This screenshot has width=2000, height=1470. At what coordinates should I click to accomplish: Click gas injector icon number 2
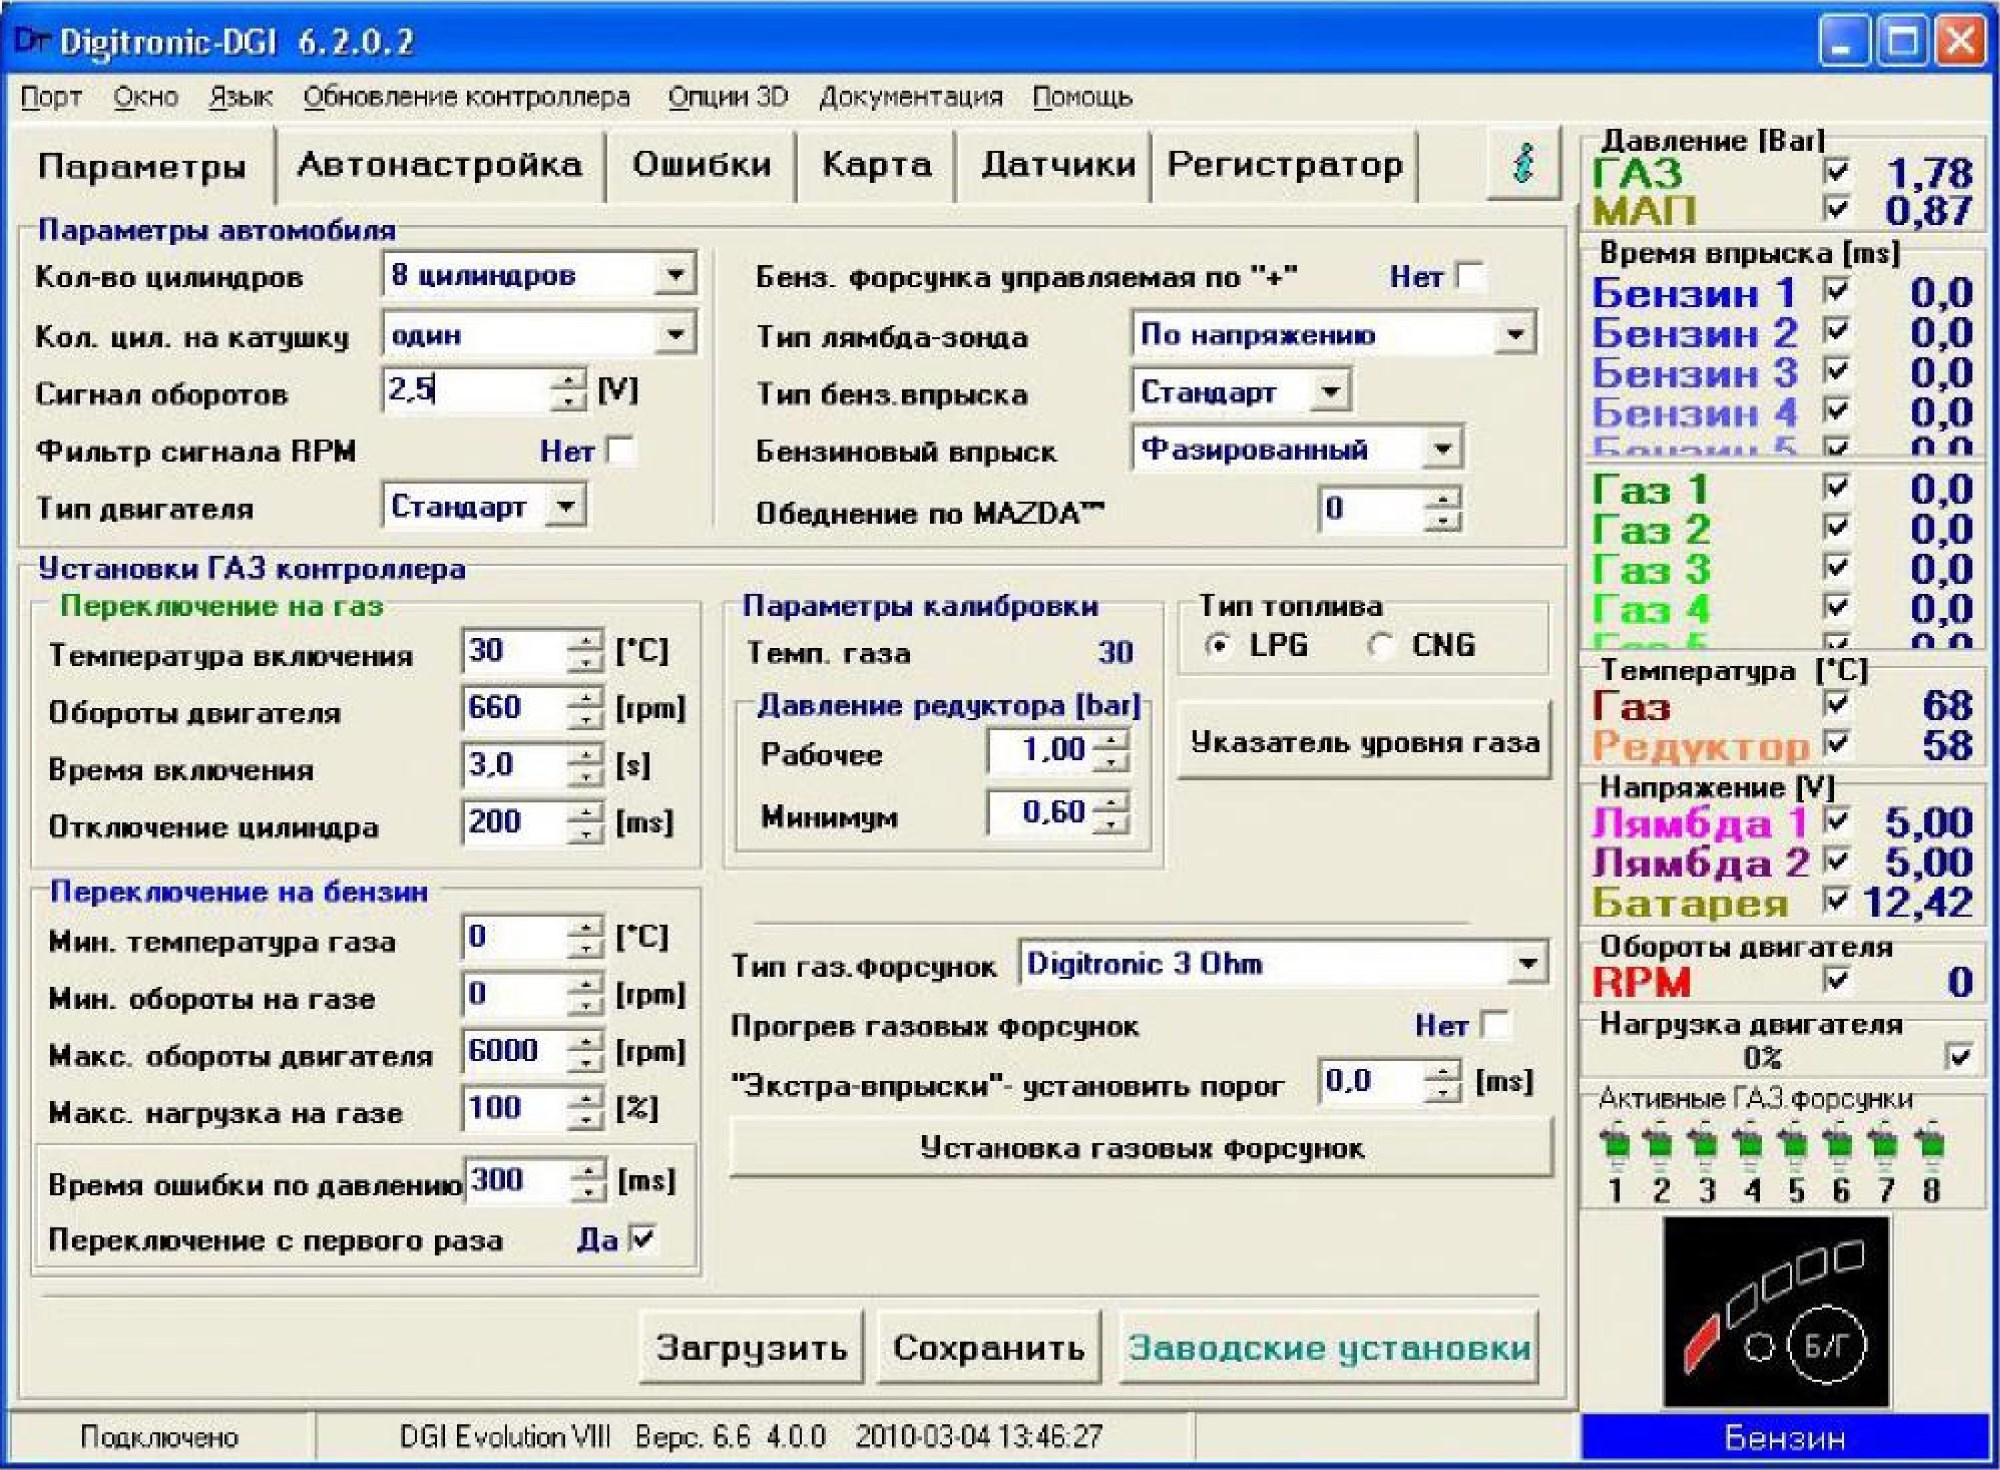tap(1659, 1146)
